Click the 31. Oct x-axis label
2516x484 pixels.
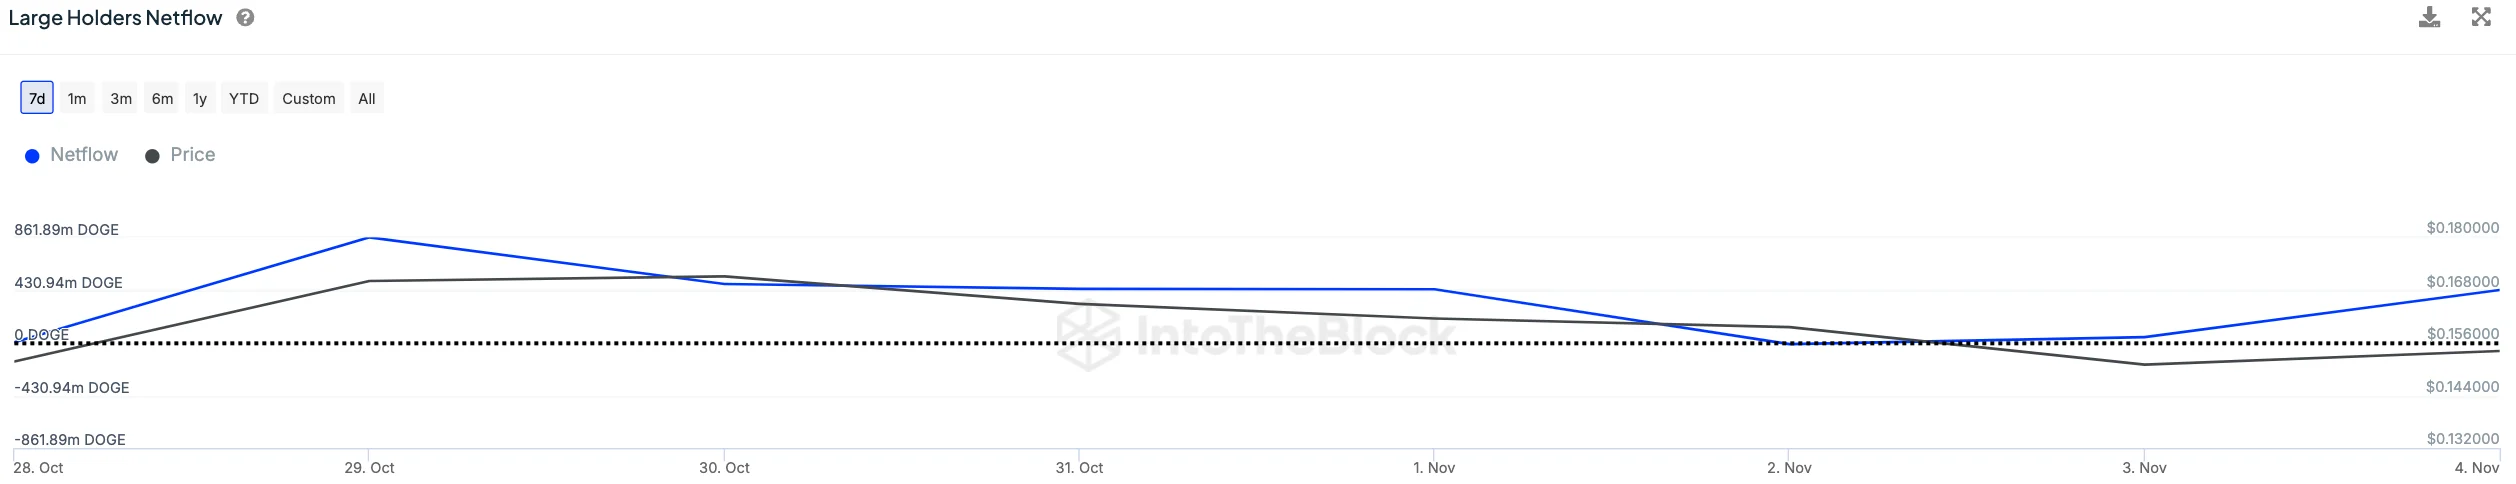pos(1079,468)
